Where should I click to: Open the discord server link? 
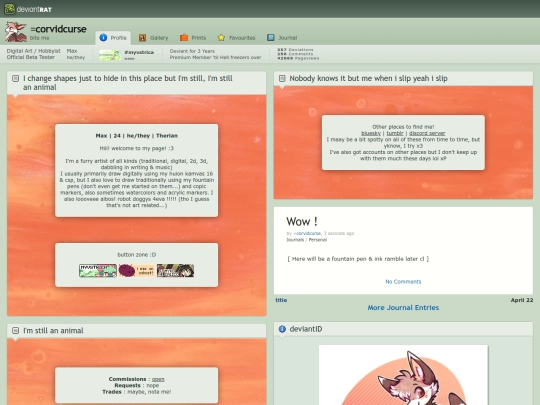click(x=427, y=133)
